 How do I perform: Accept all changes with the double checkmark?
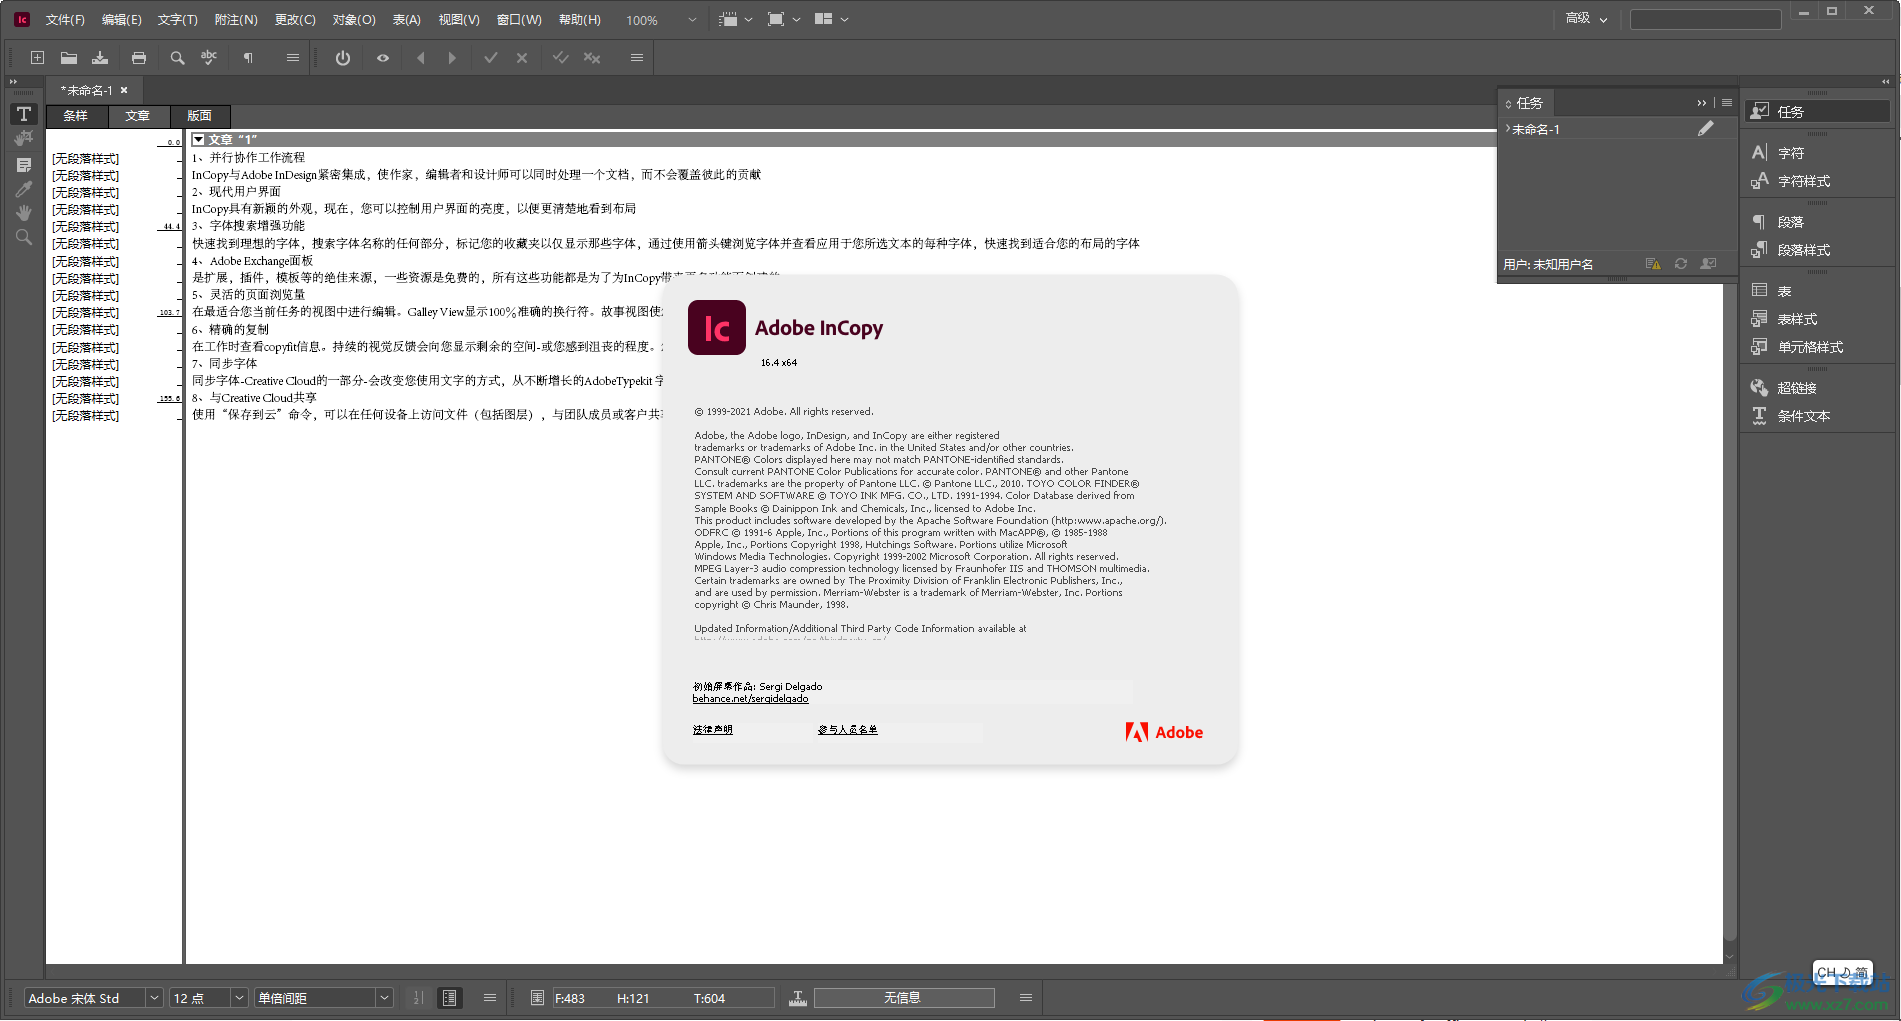(x=561, y=57)
